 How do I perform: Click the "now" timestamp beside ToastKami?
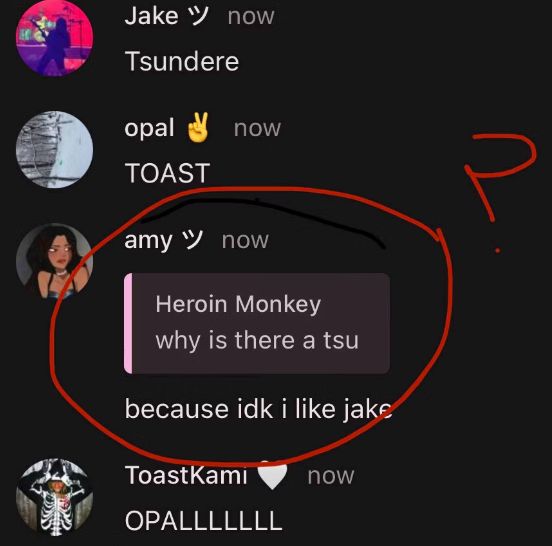click(331, 476)
